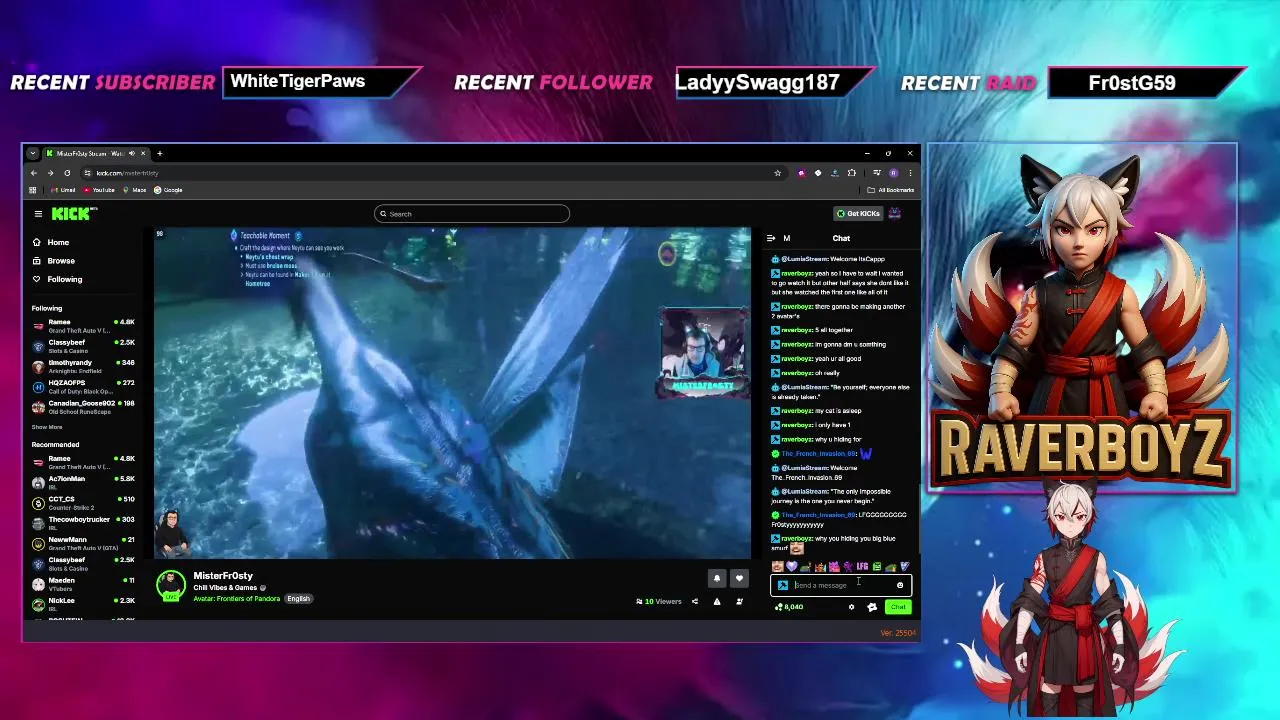The width and height of the screenshot is (1280, 720).
Task: Click the user icon beside report
Action: (739, 602)
